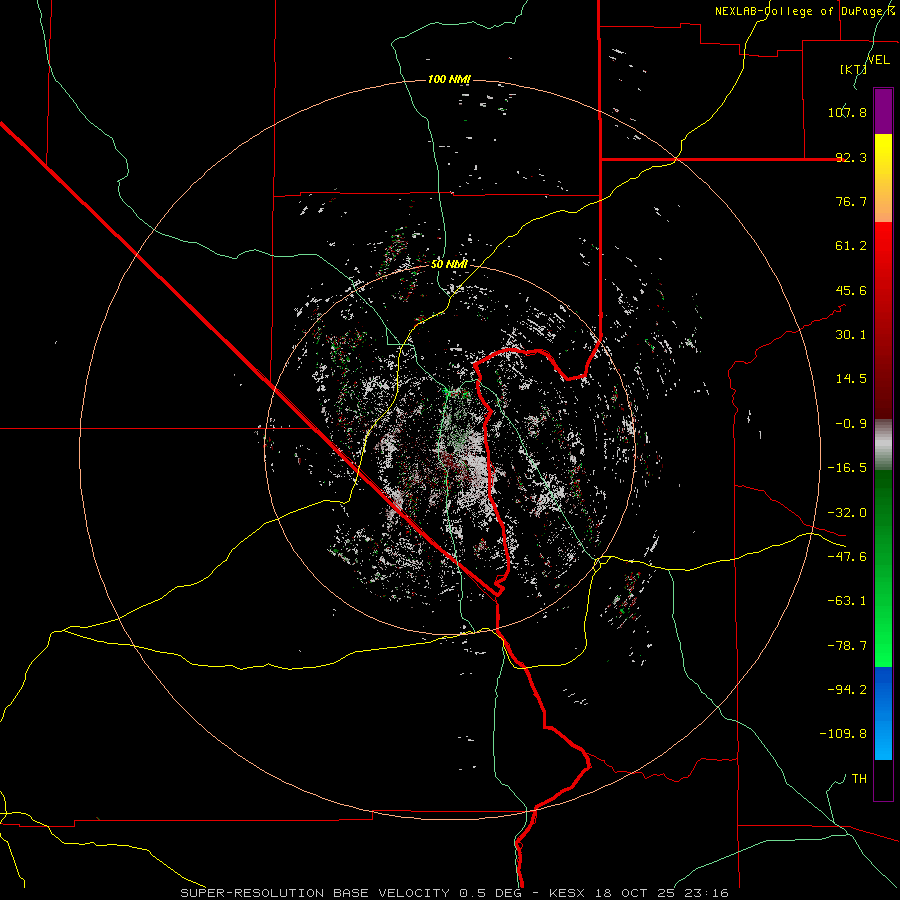
Task: Click the 92.3 value on the velocity scale
Action: [x=851, y=157]
